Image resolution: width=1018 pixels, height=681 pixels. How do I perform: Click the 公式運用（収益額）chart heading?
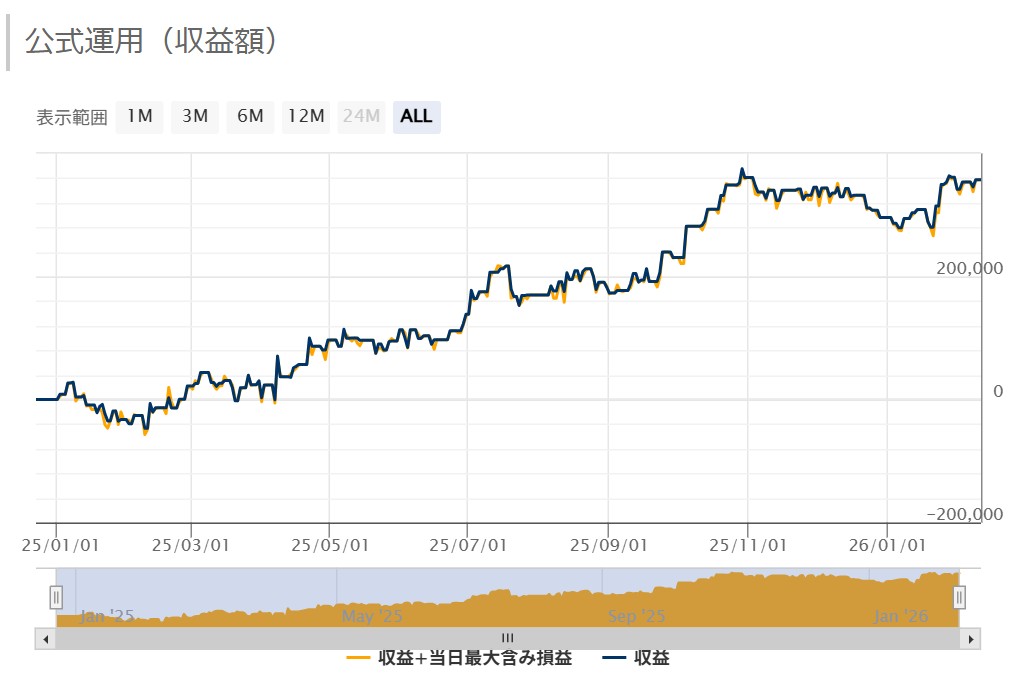(151, 42)
